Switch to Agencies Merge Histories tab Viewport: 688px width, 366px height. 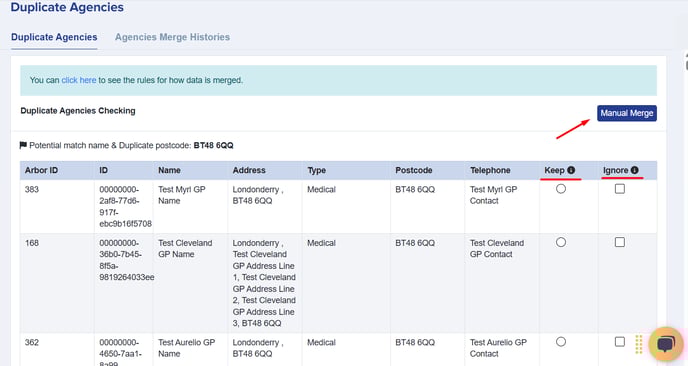[x=172, y=37]
